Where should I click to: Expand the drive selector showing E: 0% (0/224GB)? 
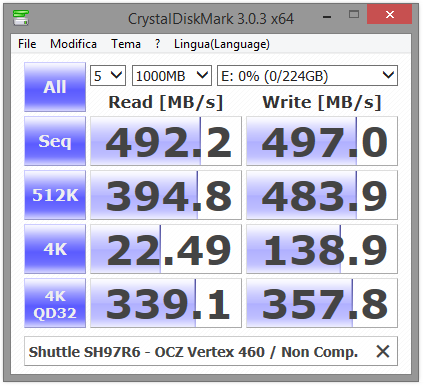(x=307, y=76)
